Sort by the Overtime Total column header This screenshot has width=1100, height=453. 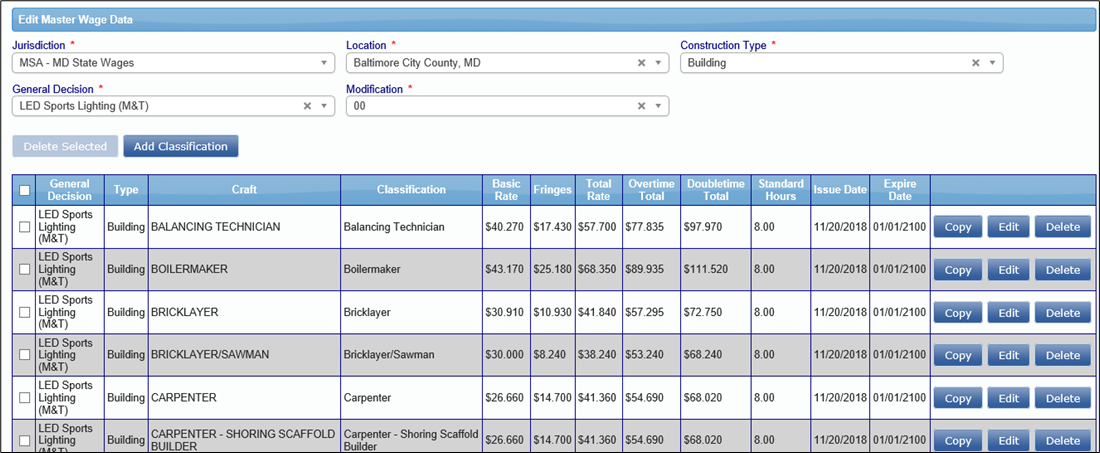[651, 189]
